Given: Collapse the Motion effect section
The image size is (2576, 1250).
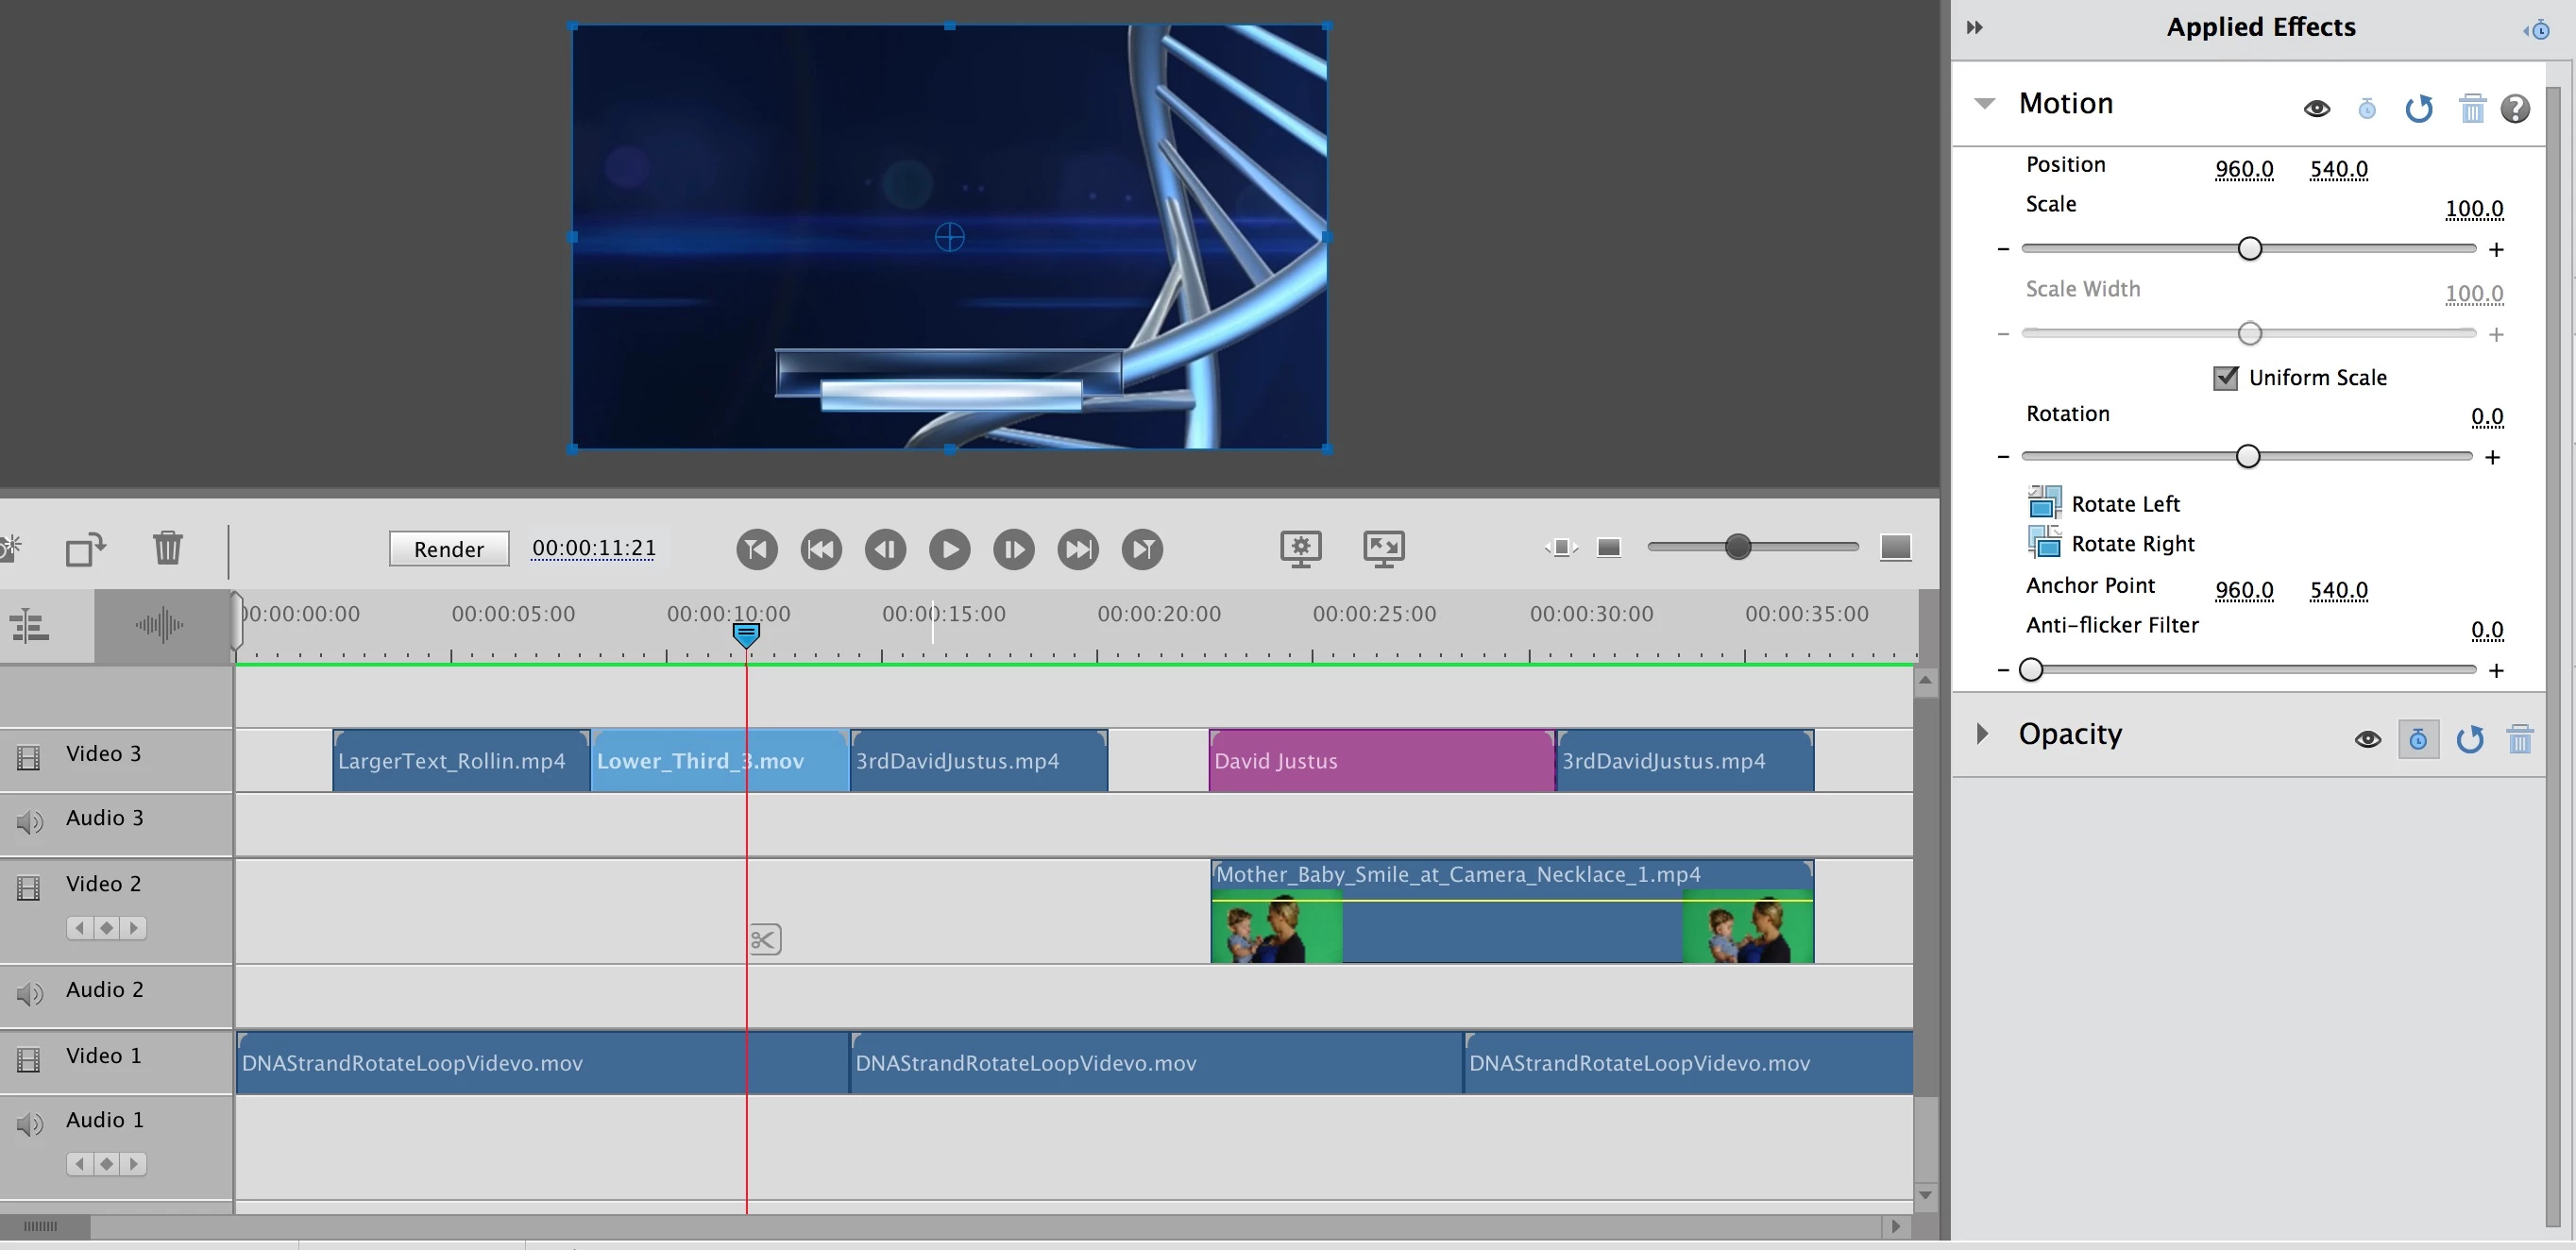Looking at the screenshot, I should click(x=1985, y=103).
